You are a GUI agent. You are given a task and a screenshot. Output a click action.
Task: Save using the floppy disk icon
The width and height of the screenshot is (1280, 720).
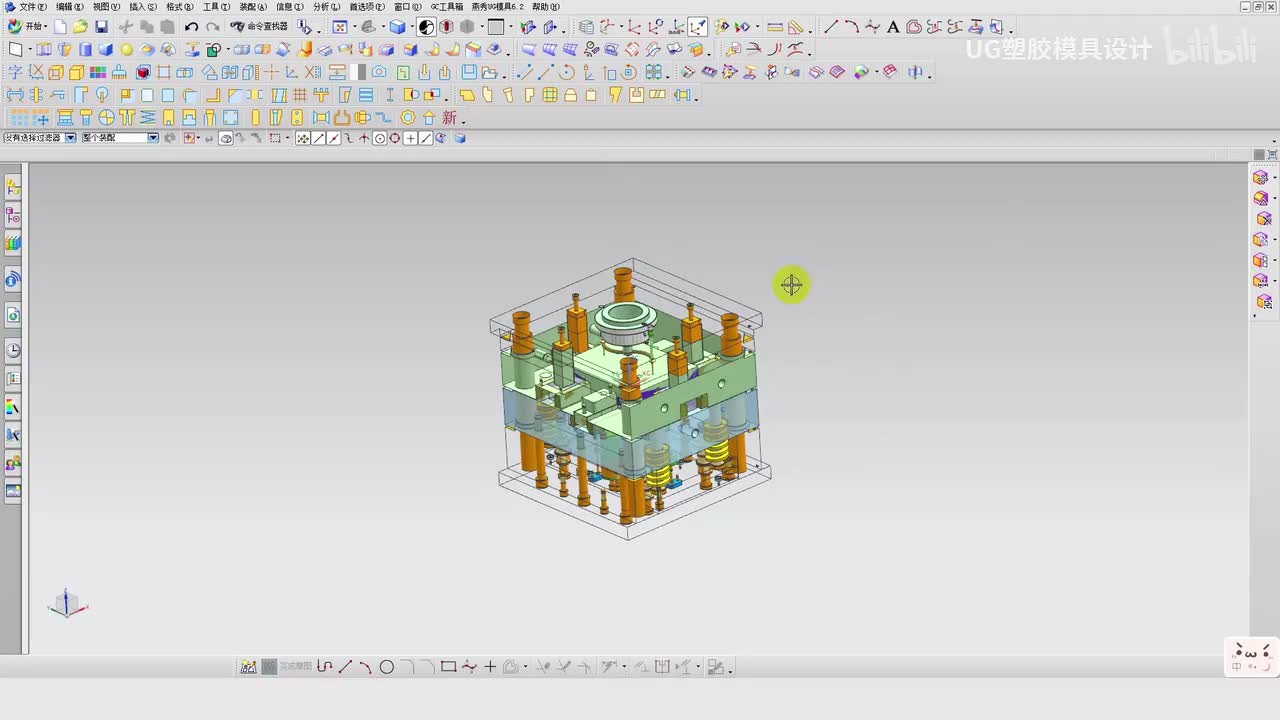[x=101, y=27]
